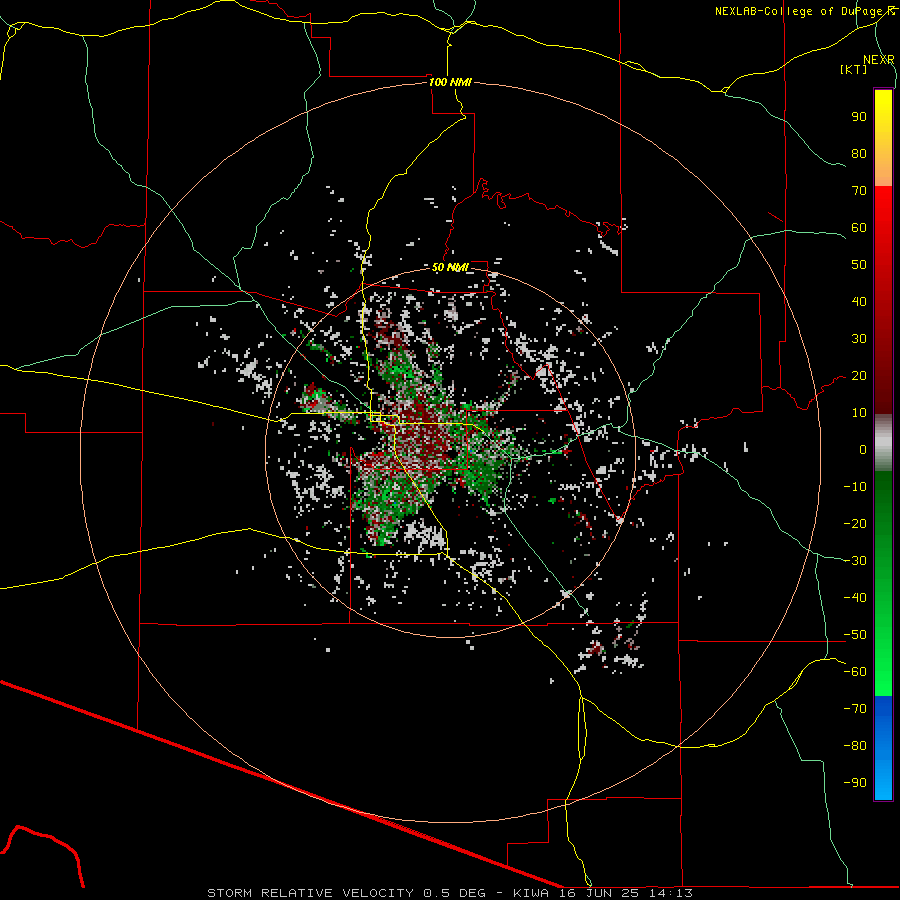The height and width of the screenshot is (900, 900).
Task: Click the 50 NMI range ring label
Action: point(450,267)
